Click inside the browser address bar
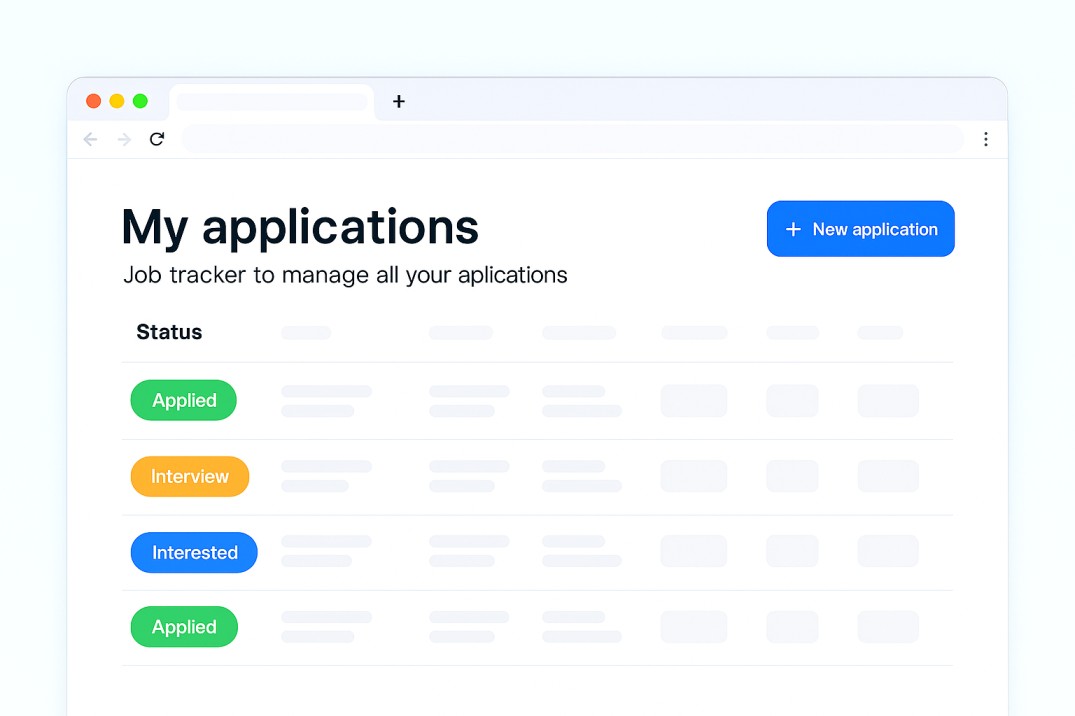The image size is (1075, 716). pyautogui.click(x=570, y=139)
